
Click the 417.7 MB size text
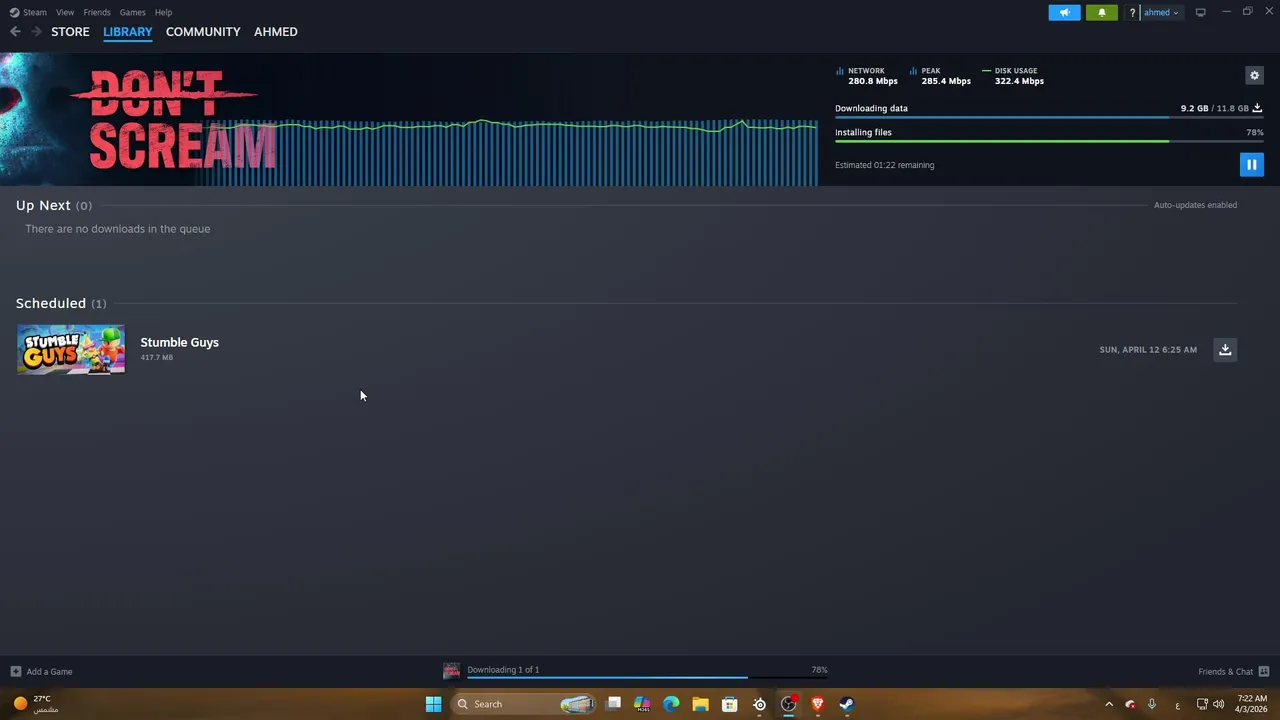click(x=157, y=357)
